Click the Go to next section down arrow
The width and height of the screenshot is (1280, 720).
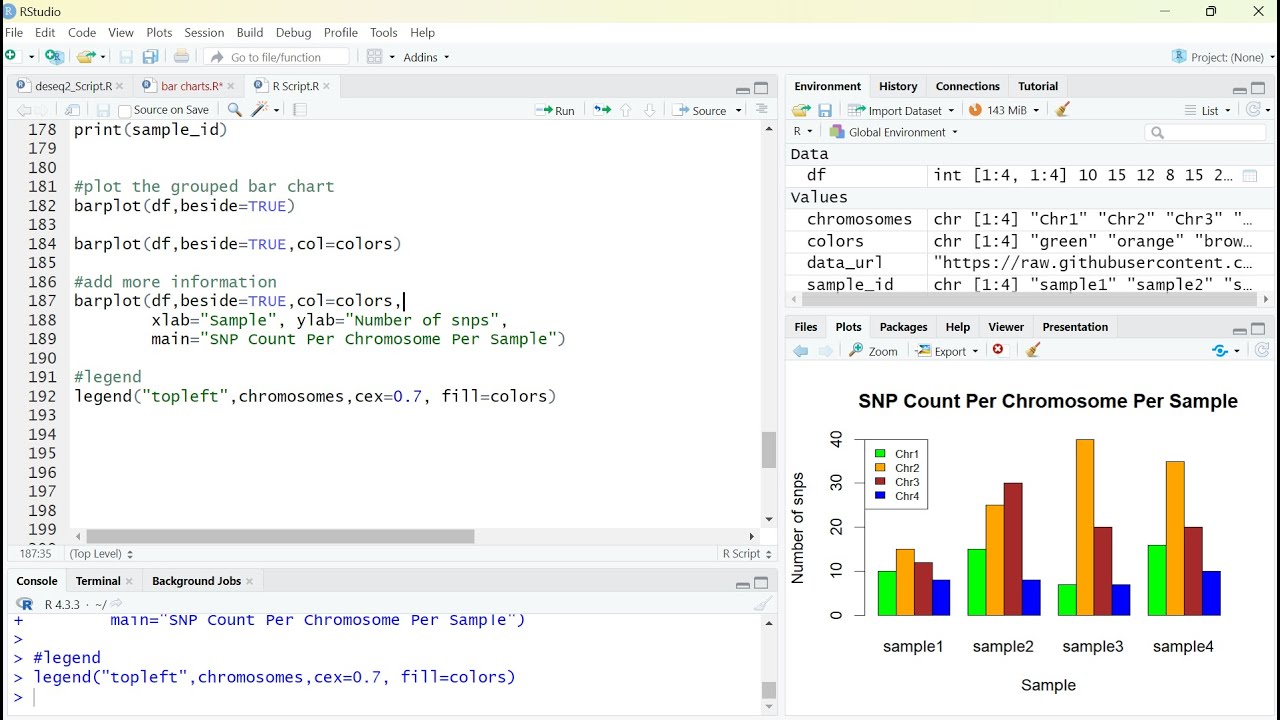650,110
